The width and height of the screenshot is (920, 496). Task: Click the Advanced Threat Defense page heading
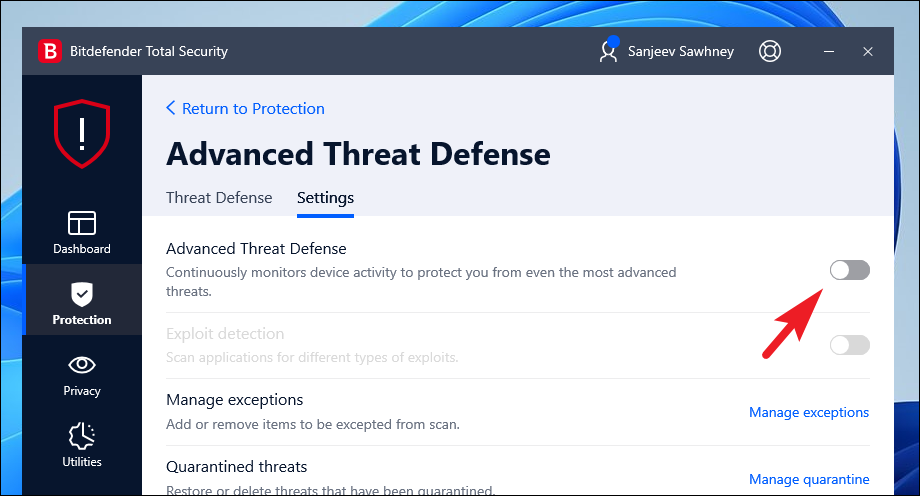[x=358, y=154]
